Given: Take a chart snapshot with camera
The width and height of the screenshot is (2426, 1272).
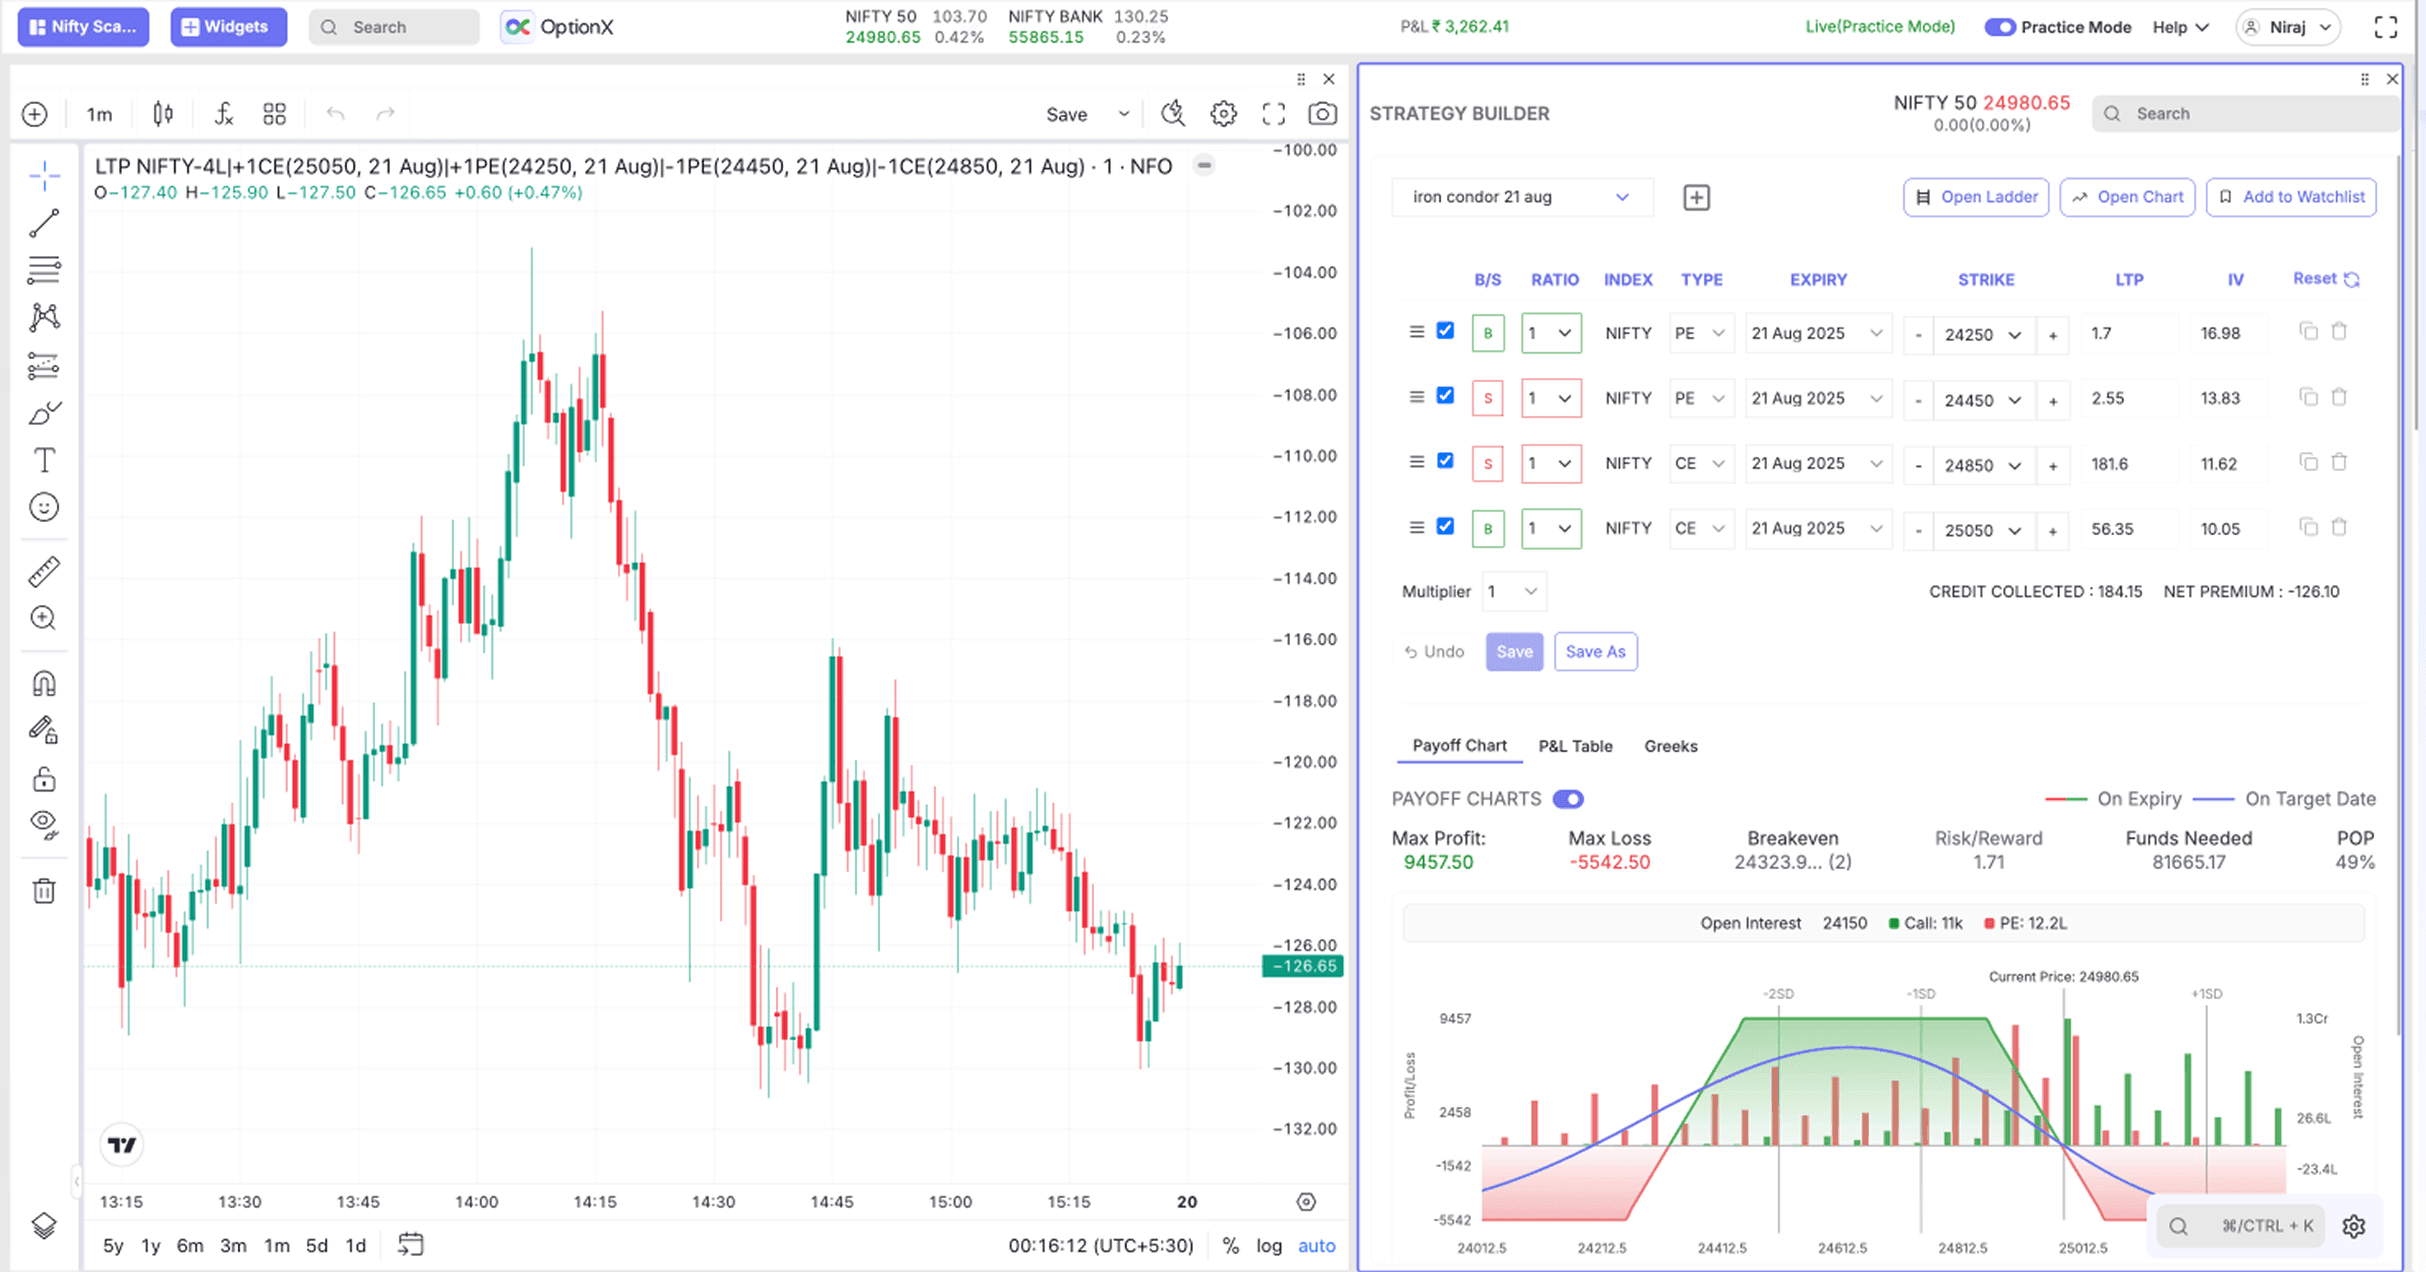Looking at the screenshot, I should (1322, 114).
